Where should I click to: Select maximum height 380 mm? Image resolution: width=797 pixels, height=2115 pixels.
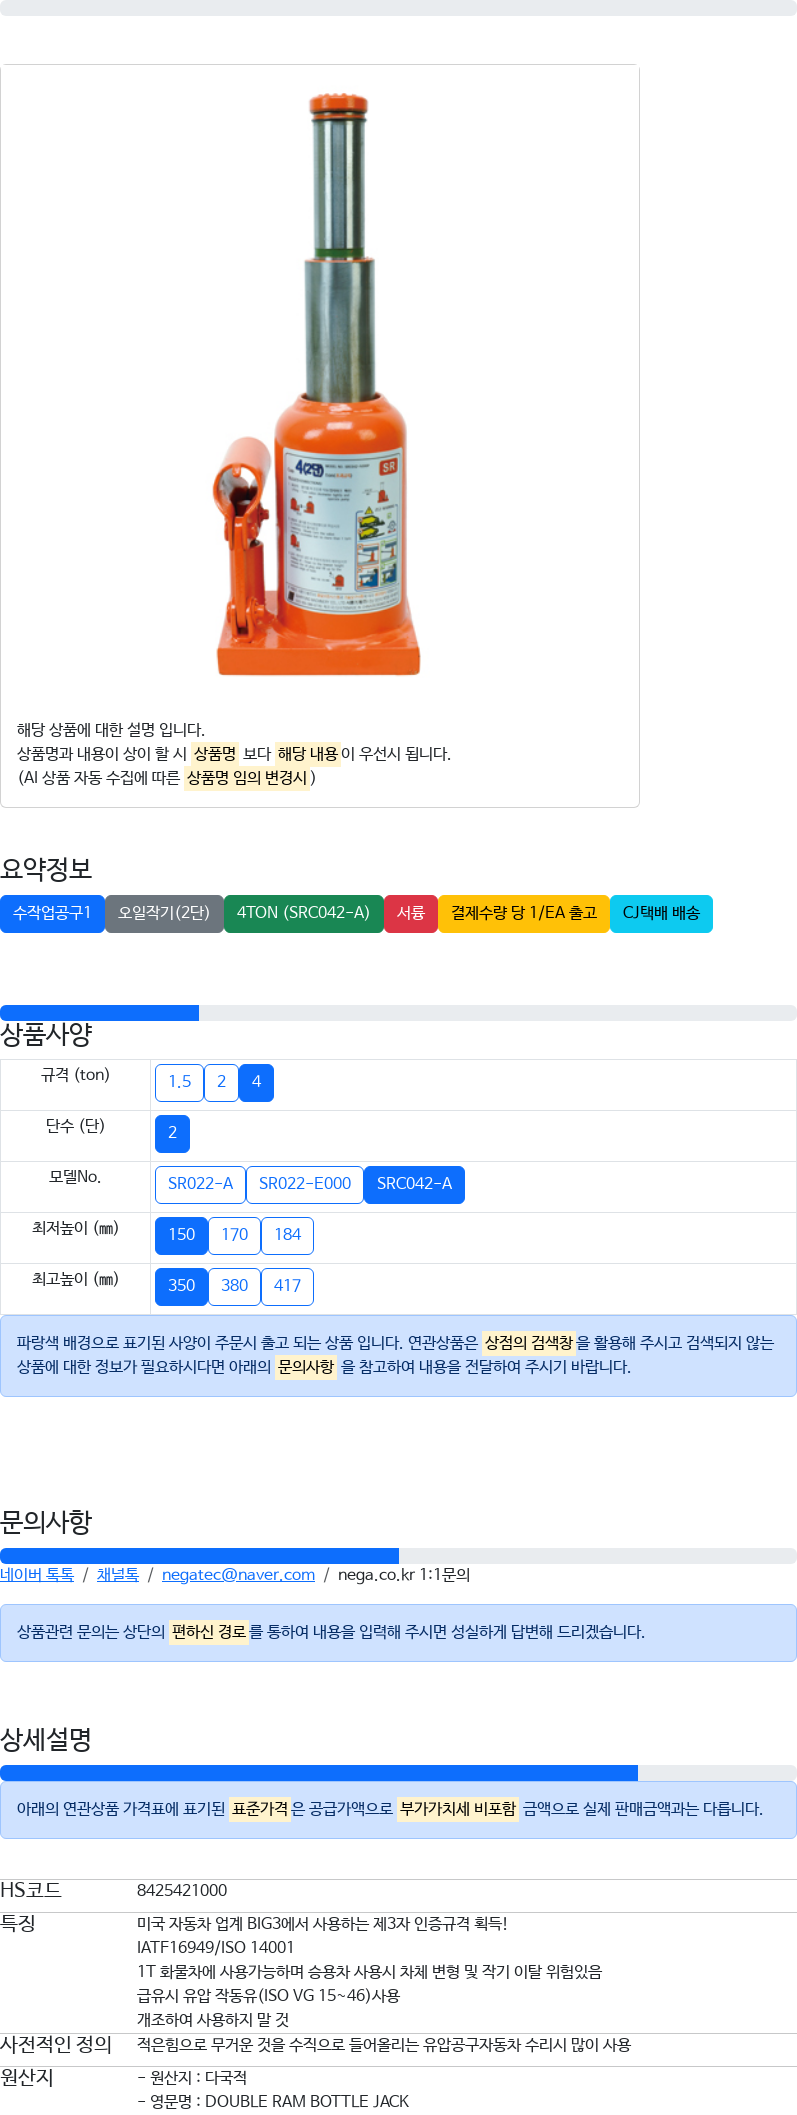pos(235,1286)
